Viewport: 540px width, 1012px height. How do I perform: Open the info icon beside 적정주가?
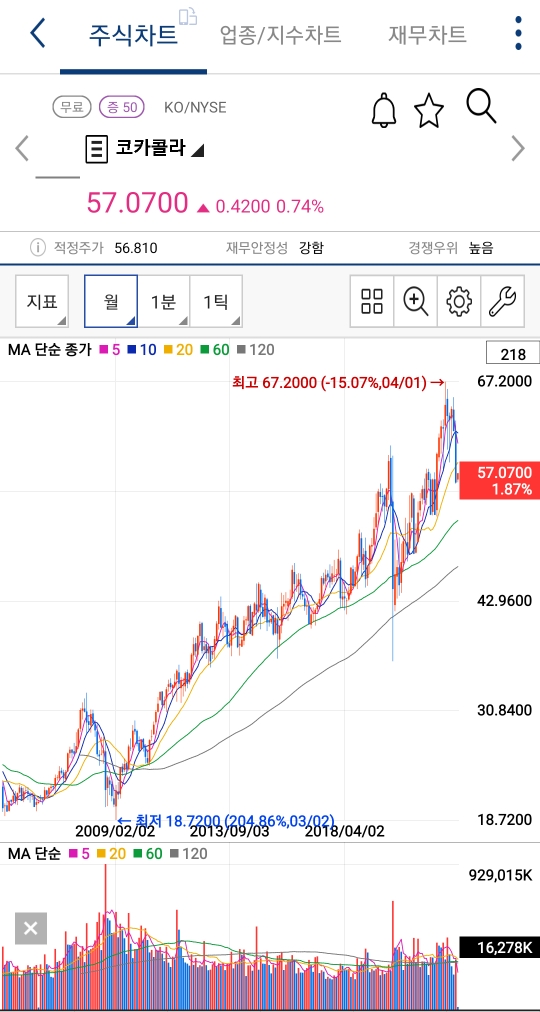(x=38, y=247)
